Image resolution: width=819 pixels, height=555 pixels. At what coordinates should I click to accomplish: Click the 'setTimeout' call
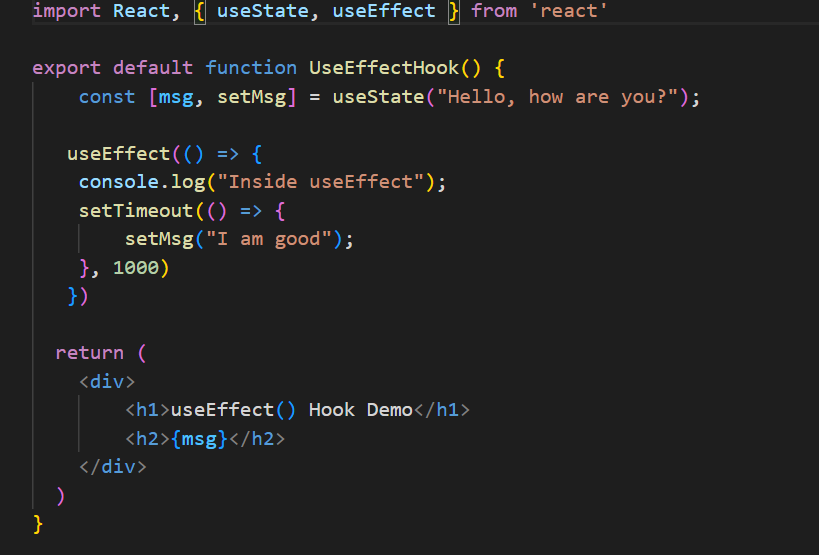tap(135, 211)
